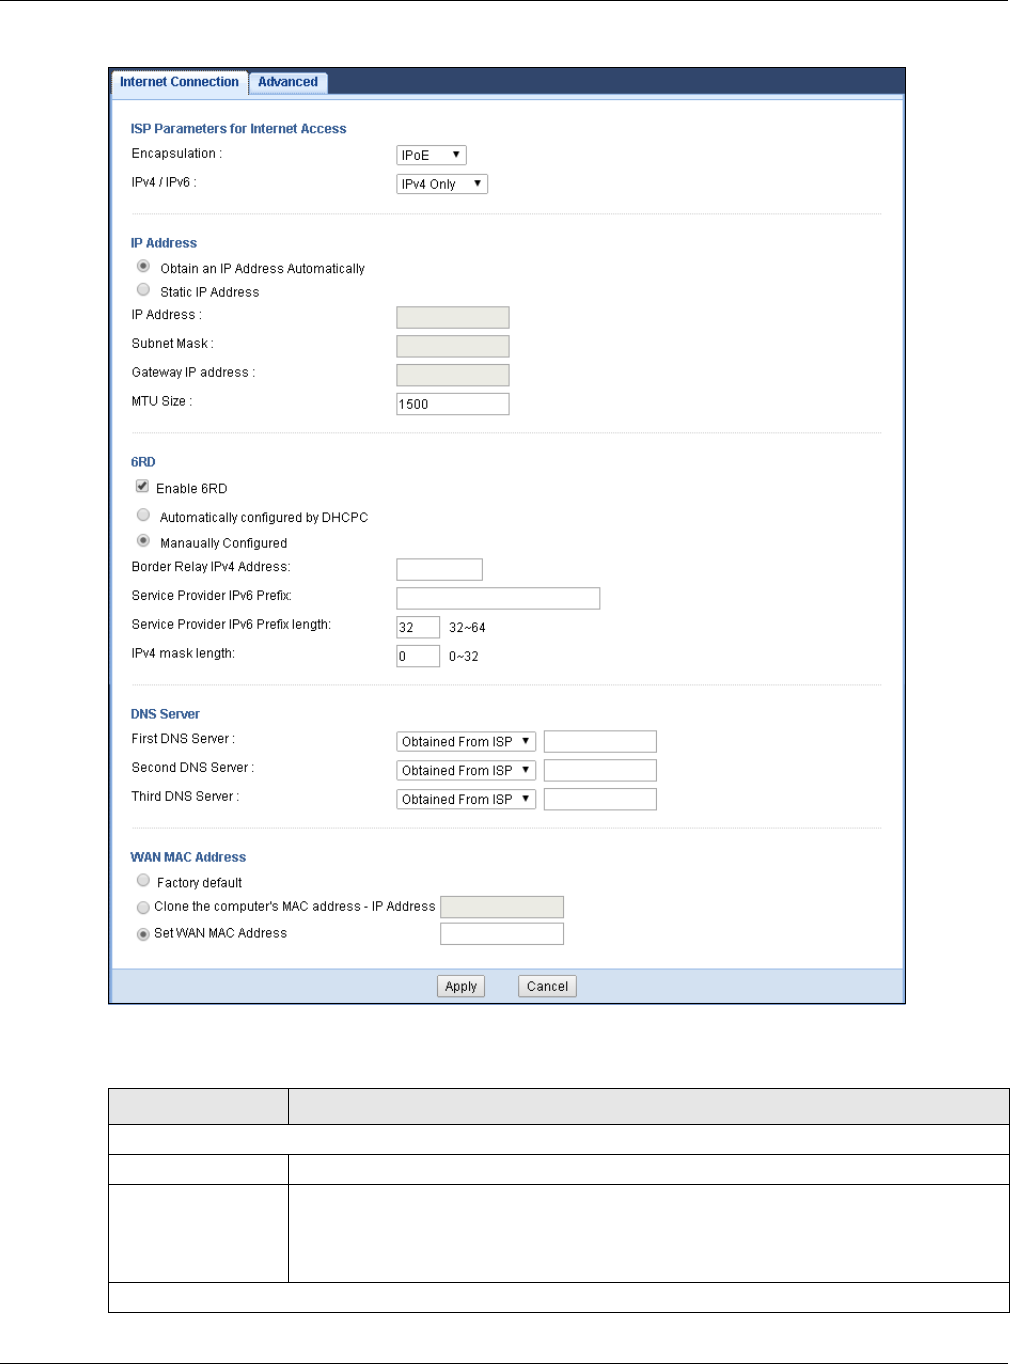Click the First DNS Server address field
1010x1364 pixels.
click(600, 742)
